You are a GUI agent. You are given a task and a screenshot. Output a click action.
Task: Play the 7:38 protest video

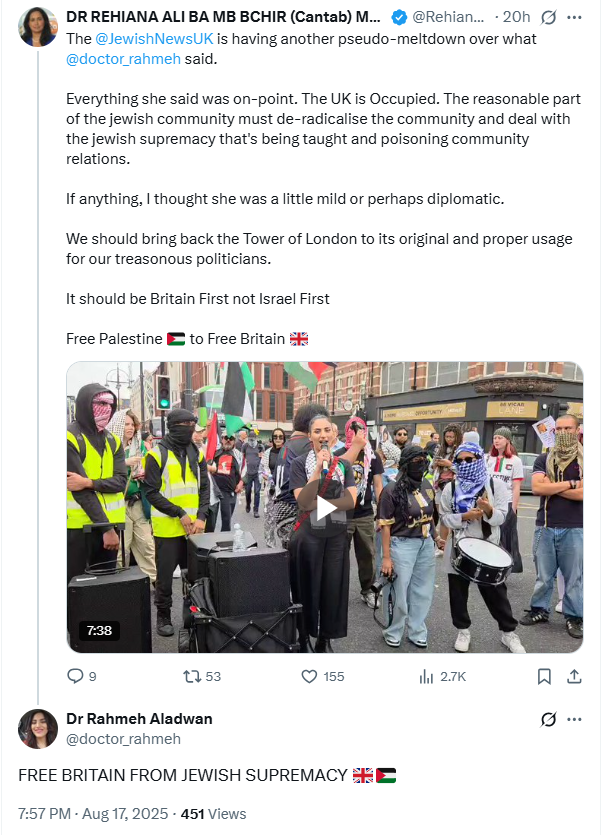[x=325, y=507]
